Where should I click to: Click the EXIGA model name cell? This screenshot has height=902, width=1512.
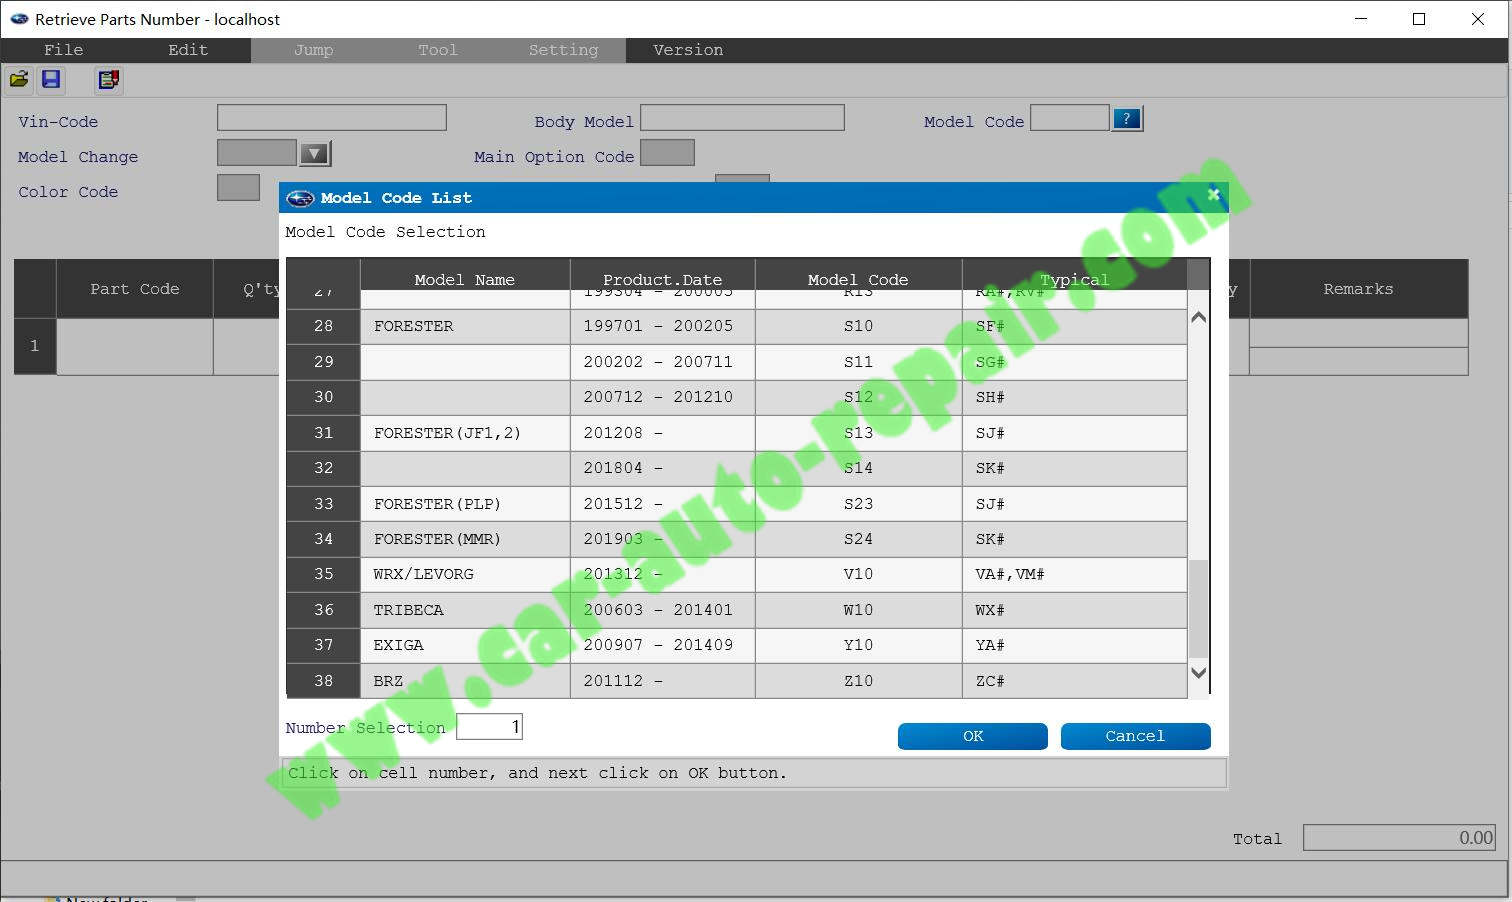pos(465,645)
